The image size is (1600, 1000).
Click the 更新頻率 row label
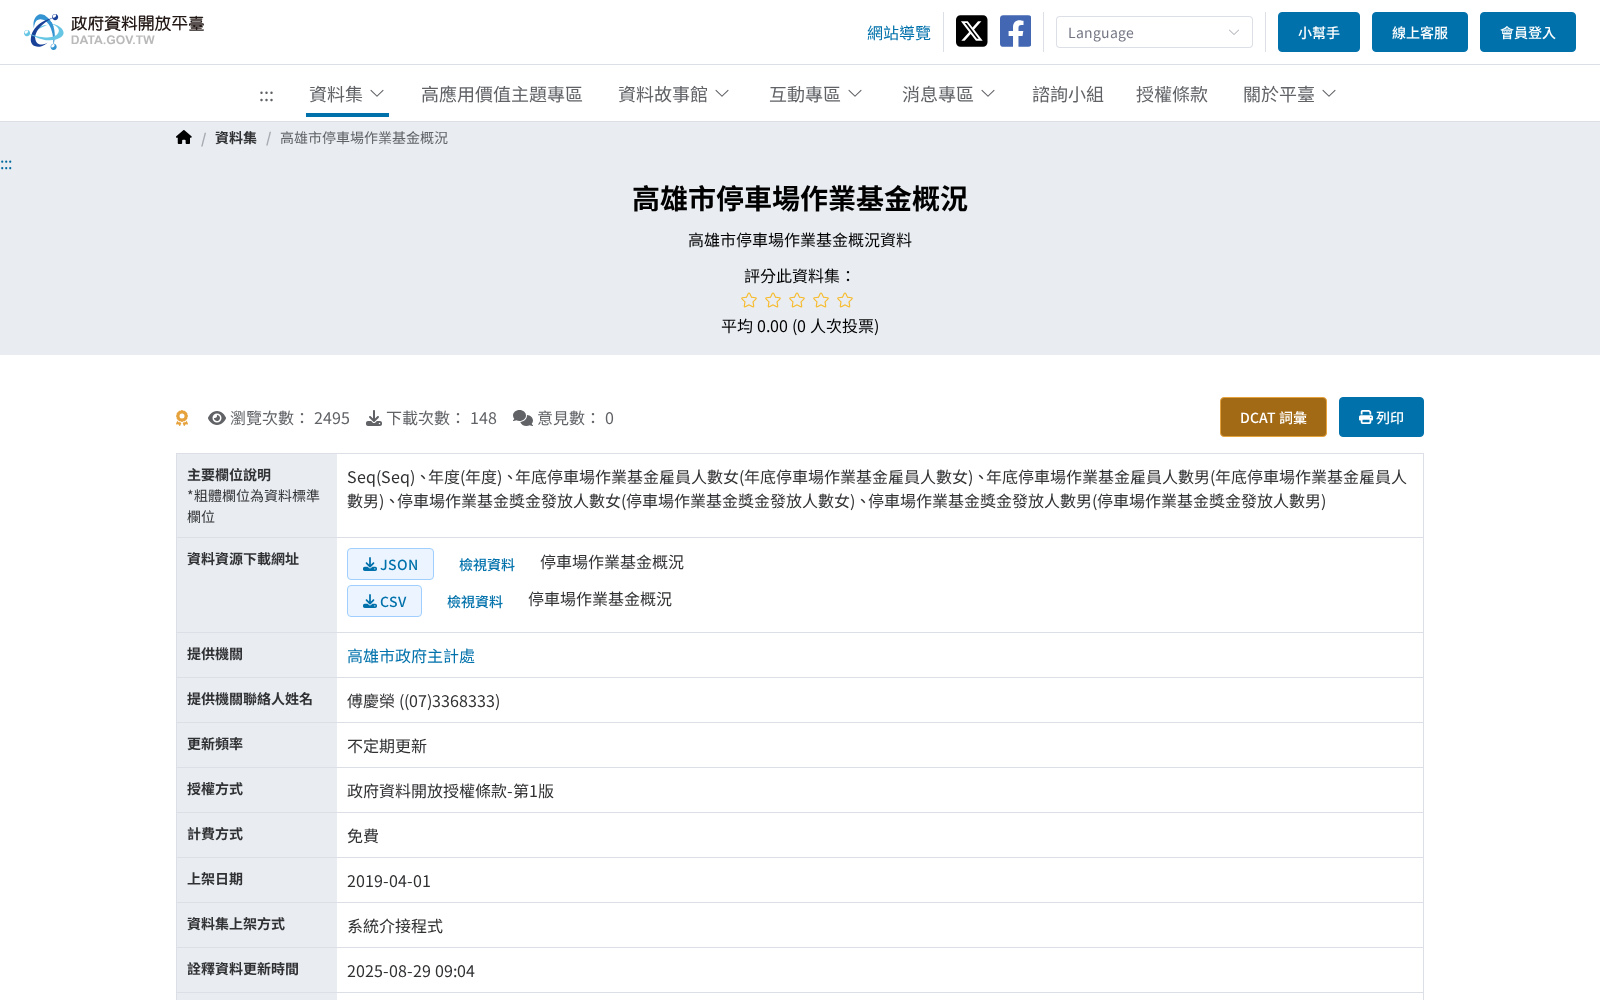[x=215, y=744]
